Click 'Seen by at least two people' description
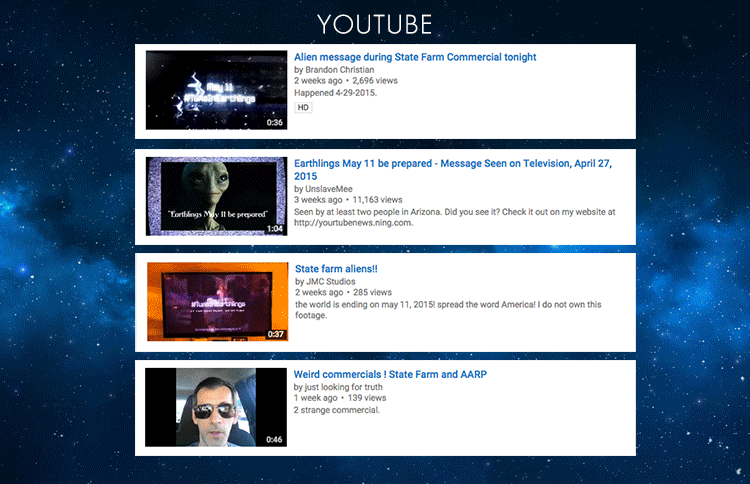Viewport: 750px width, 484px height. pyautogui.click(x=454, y=217)
